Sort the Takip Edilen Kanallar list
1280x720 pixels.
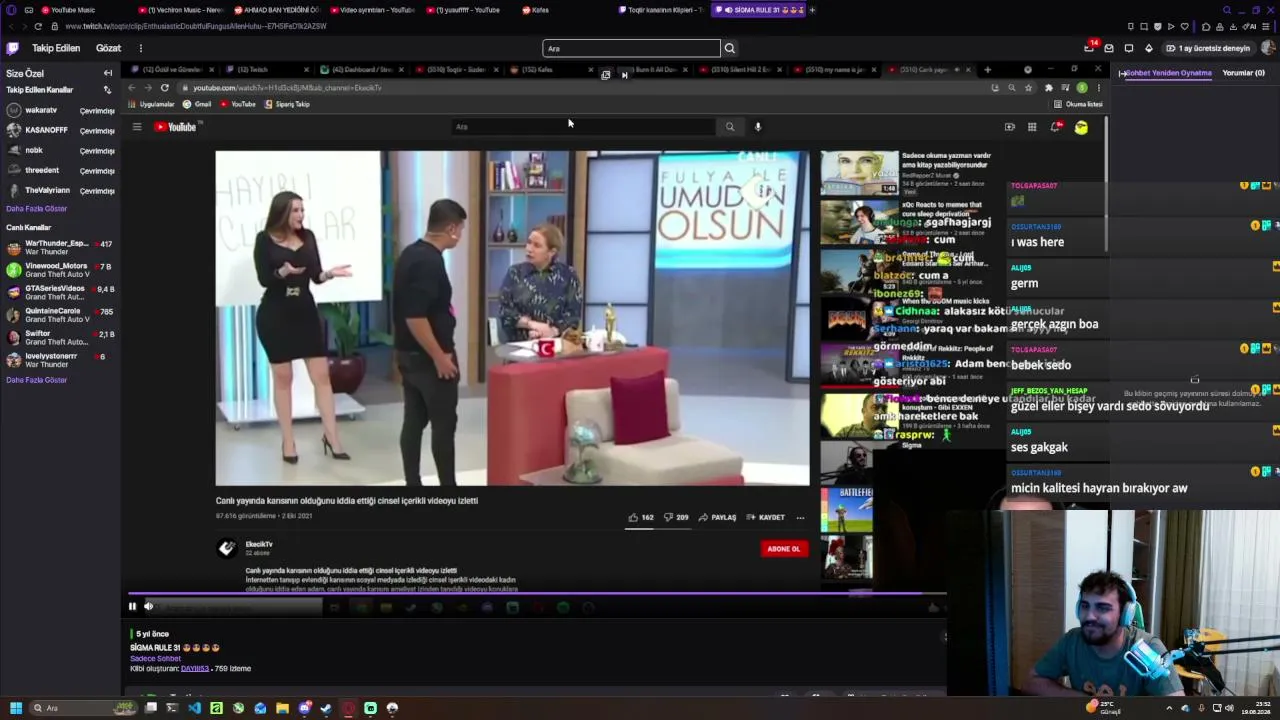coord(108,90)
